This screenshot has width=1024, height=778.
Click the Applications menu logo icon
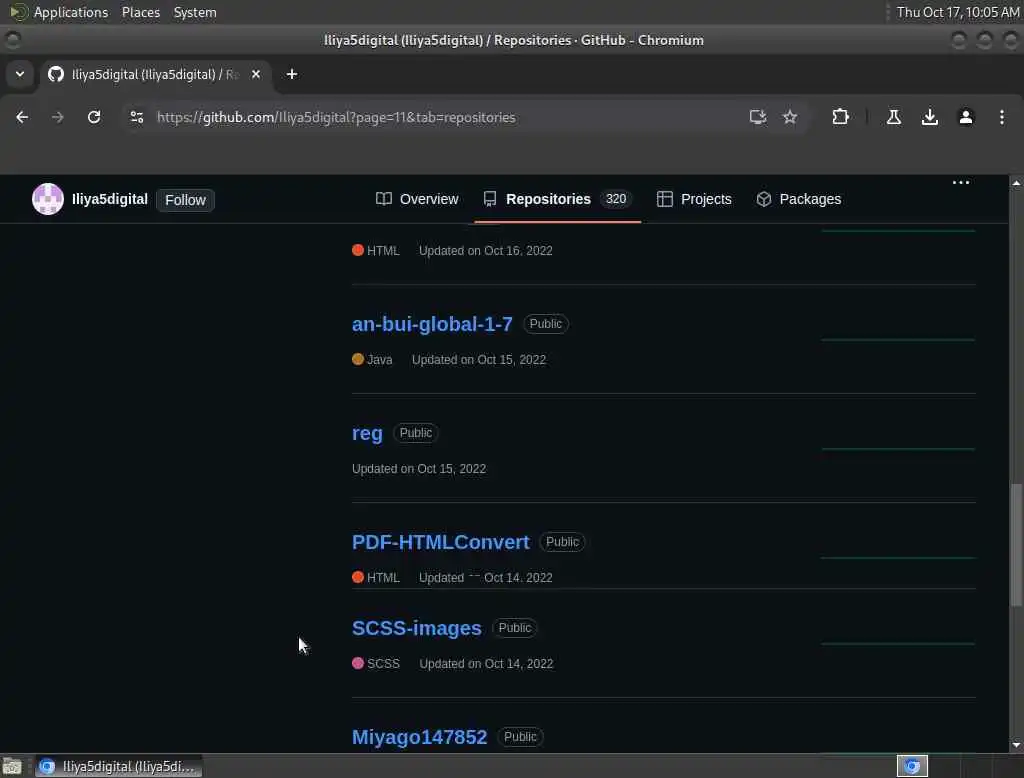[18, 12]
